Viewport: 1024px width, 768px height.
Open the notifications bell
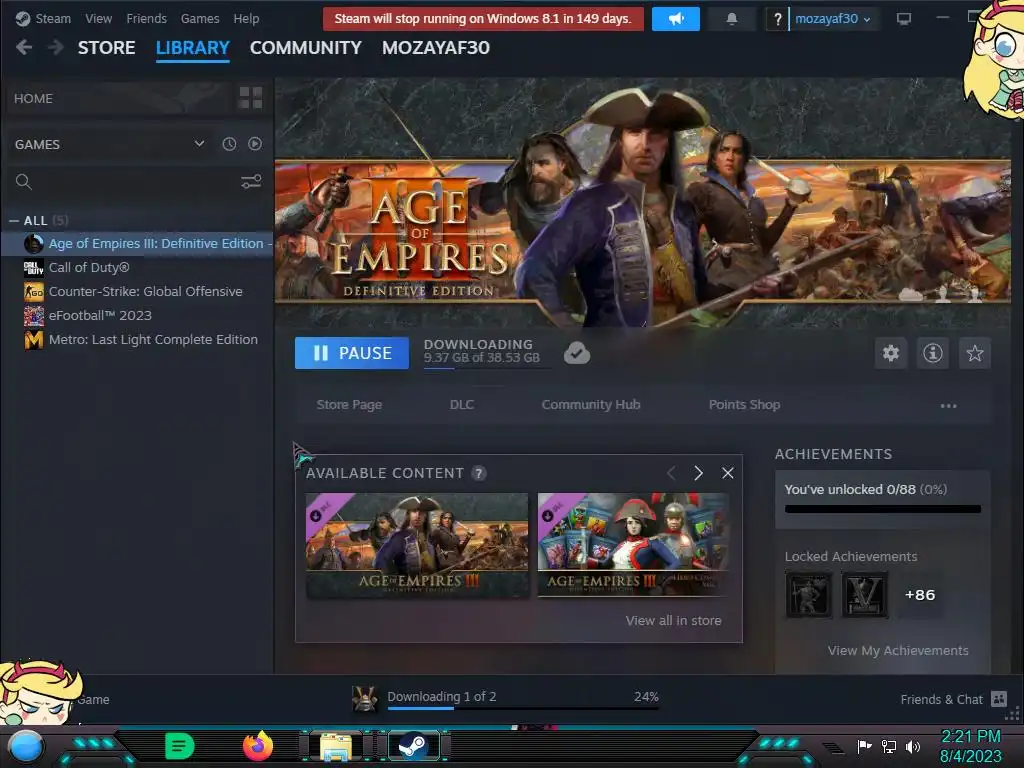(x=731, y=19)
